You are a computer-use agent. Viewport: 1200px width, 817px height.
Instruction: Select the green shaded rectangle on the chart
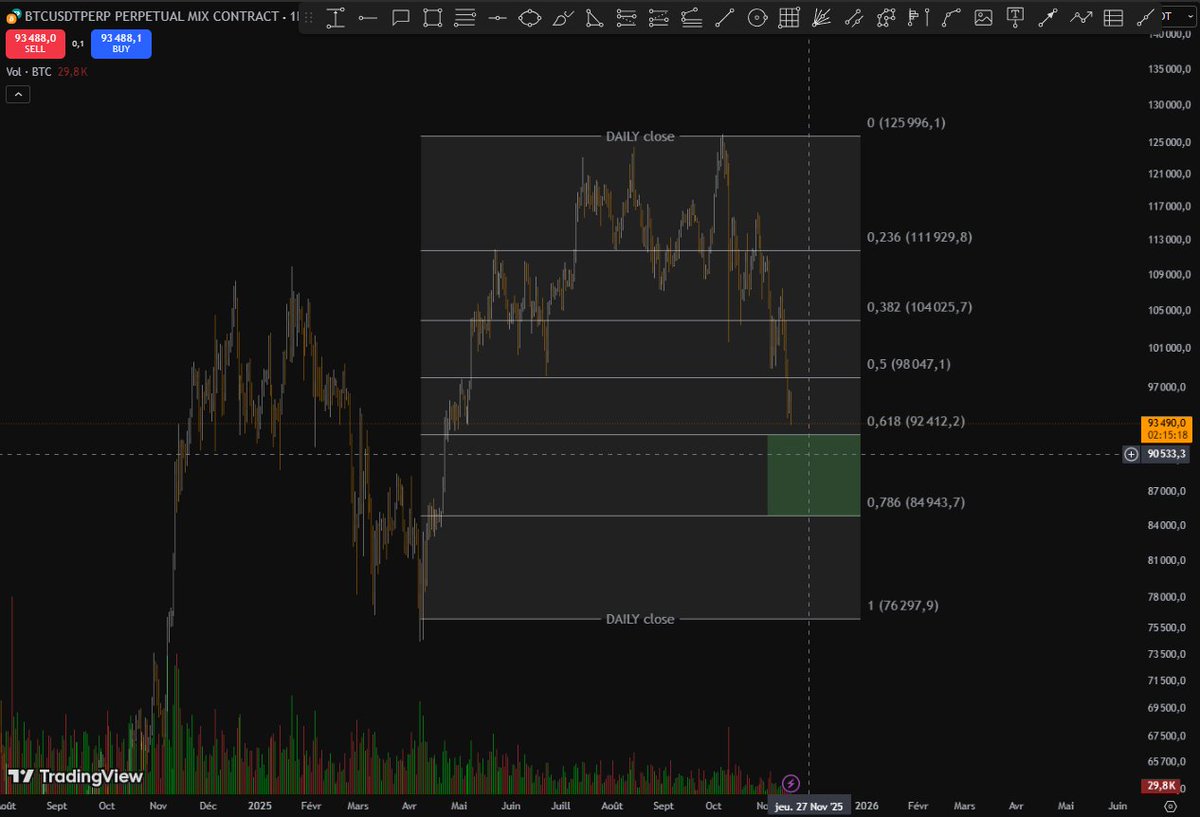click(813, 475)
